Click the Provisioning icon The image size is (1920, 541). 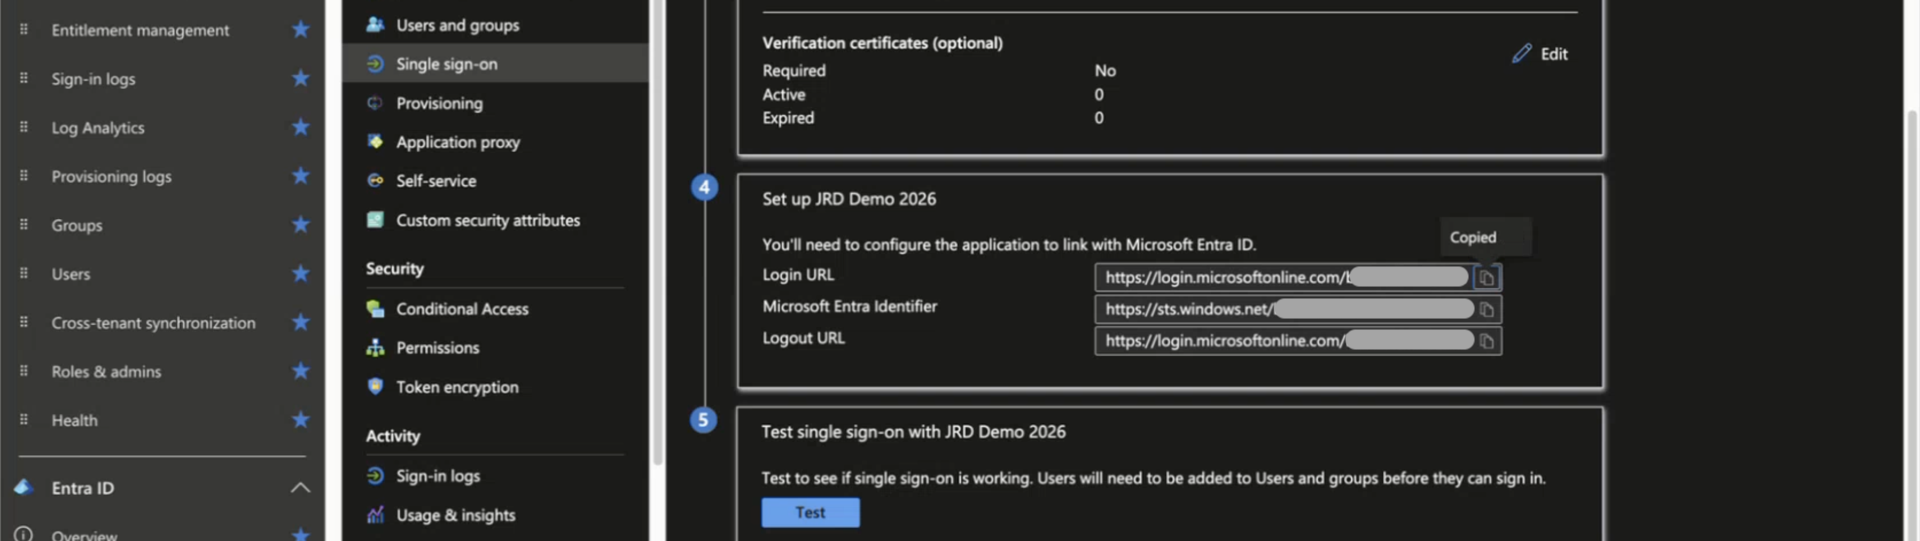point(375,102)
